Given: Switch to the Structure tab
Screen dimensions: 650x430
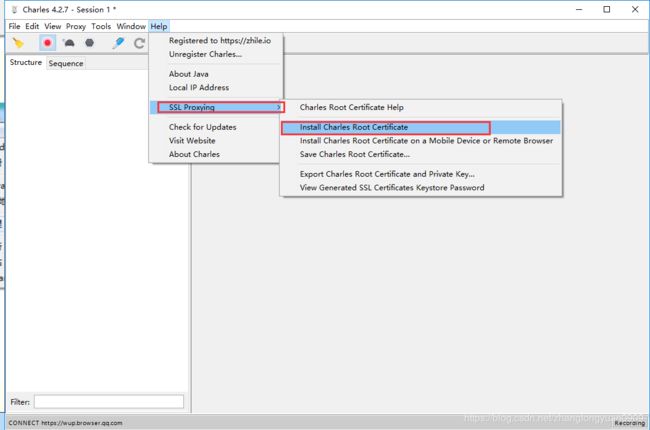Looking at the screenshot, I should (26, 62).
